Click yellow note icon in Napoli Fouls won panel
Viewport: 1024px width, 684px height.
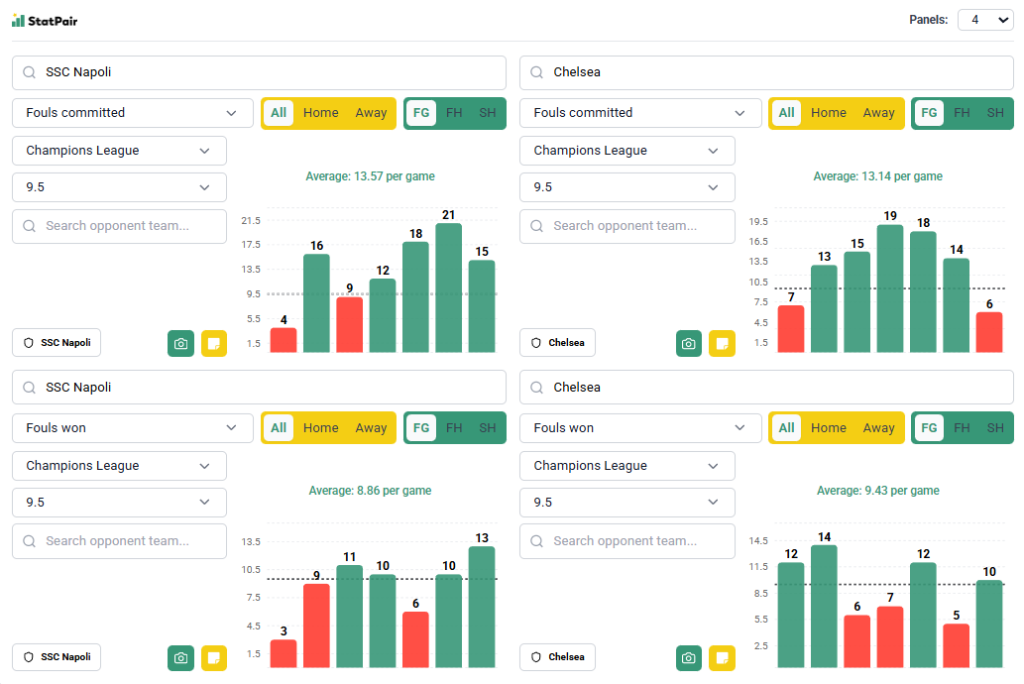(x=214, y=658)
